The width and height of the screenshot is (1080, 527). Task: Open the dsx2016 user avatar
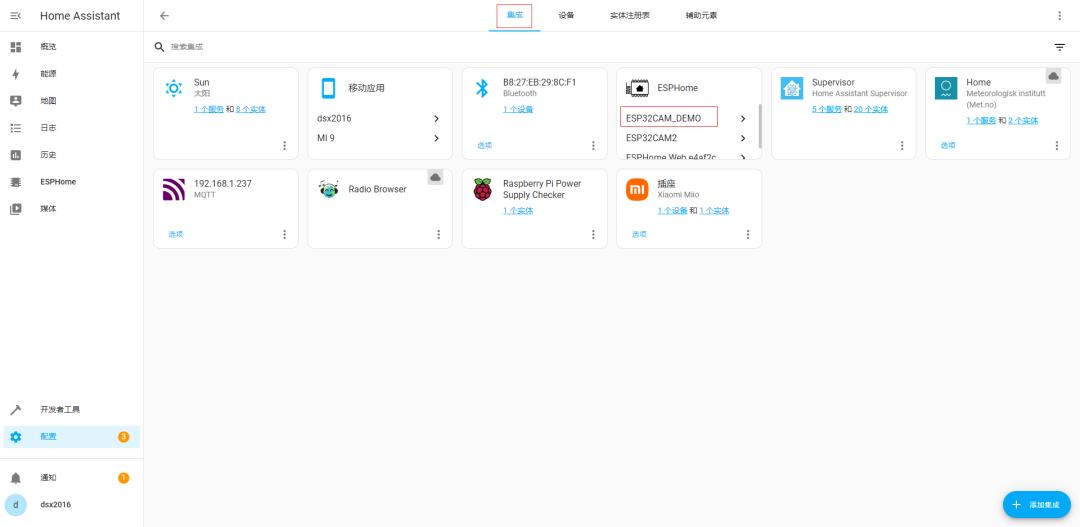click(16, 505)
